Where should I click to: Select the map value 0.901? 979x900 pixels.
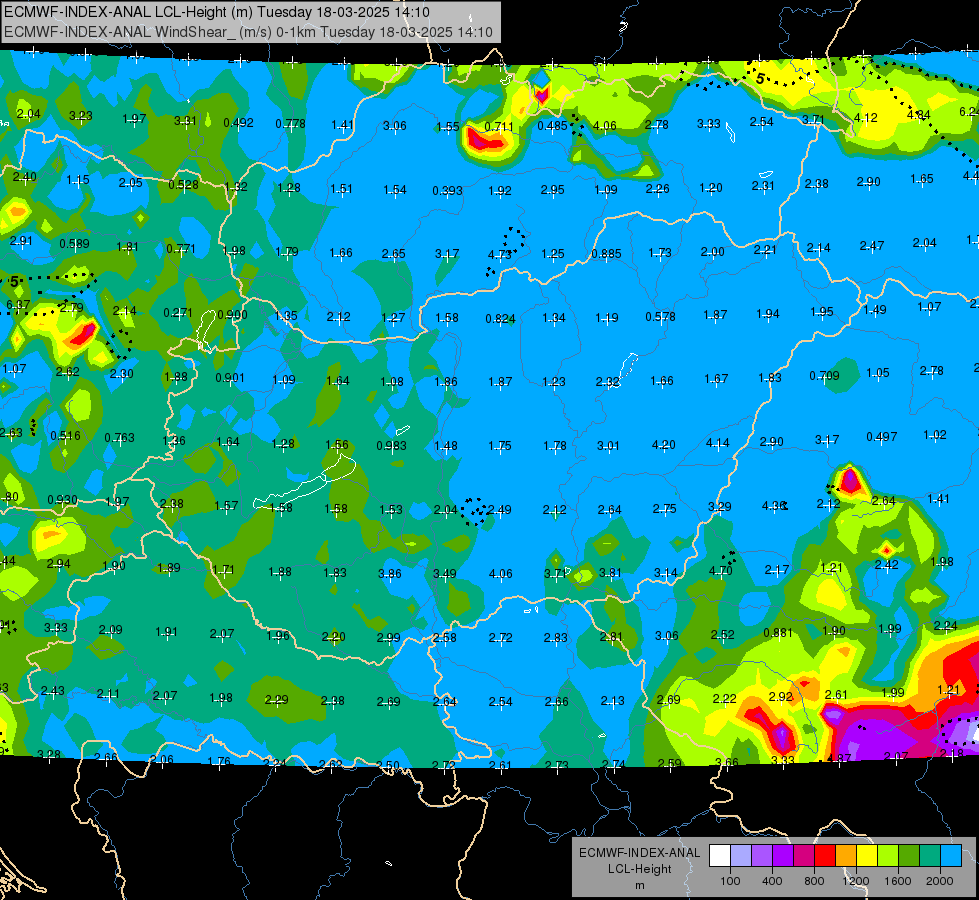(230, 378)
